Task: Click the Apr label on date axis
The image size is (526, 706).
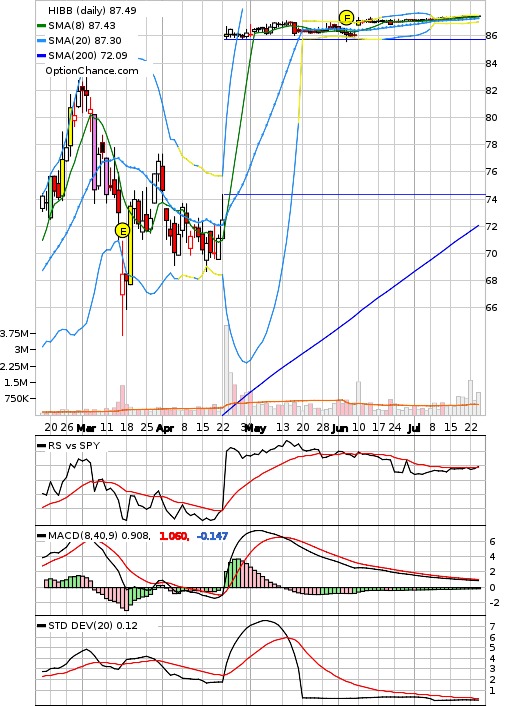Action: (165, 428)
